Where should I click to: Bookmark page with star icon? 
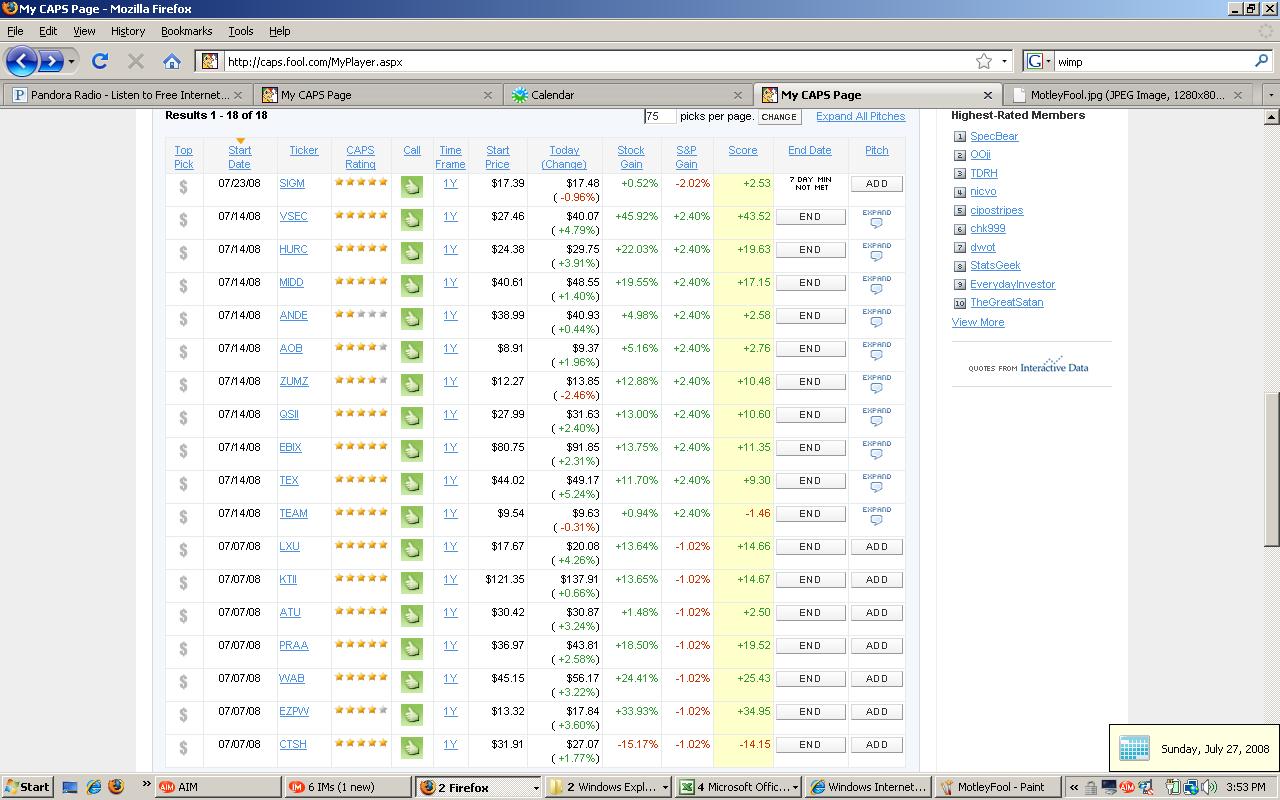pos(984,61)
